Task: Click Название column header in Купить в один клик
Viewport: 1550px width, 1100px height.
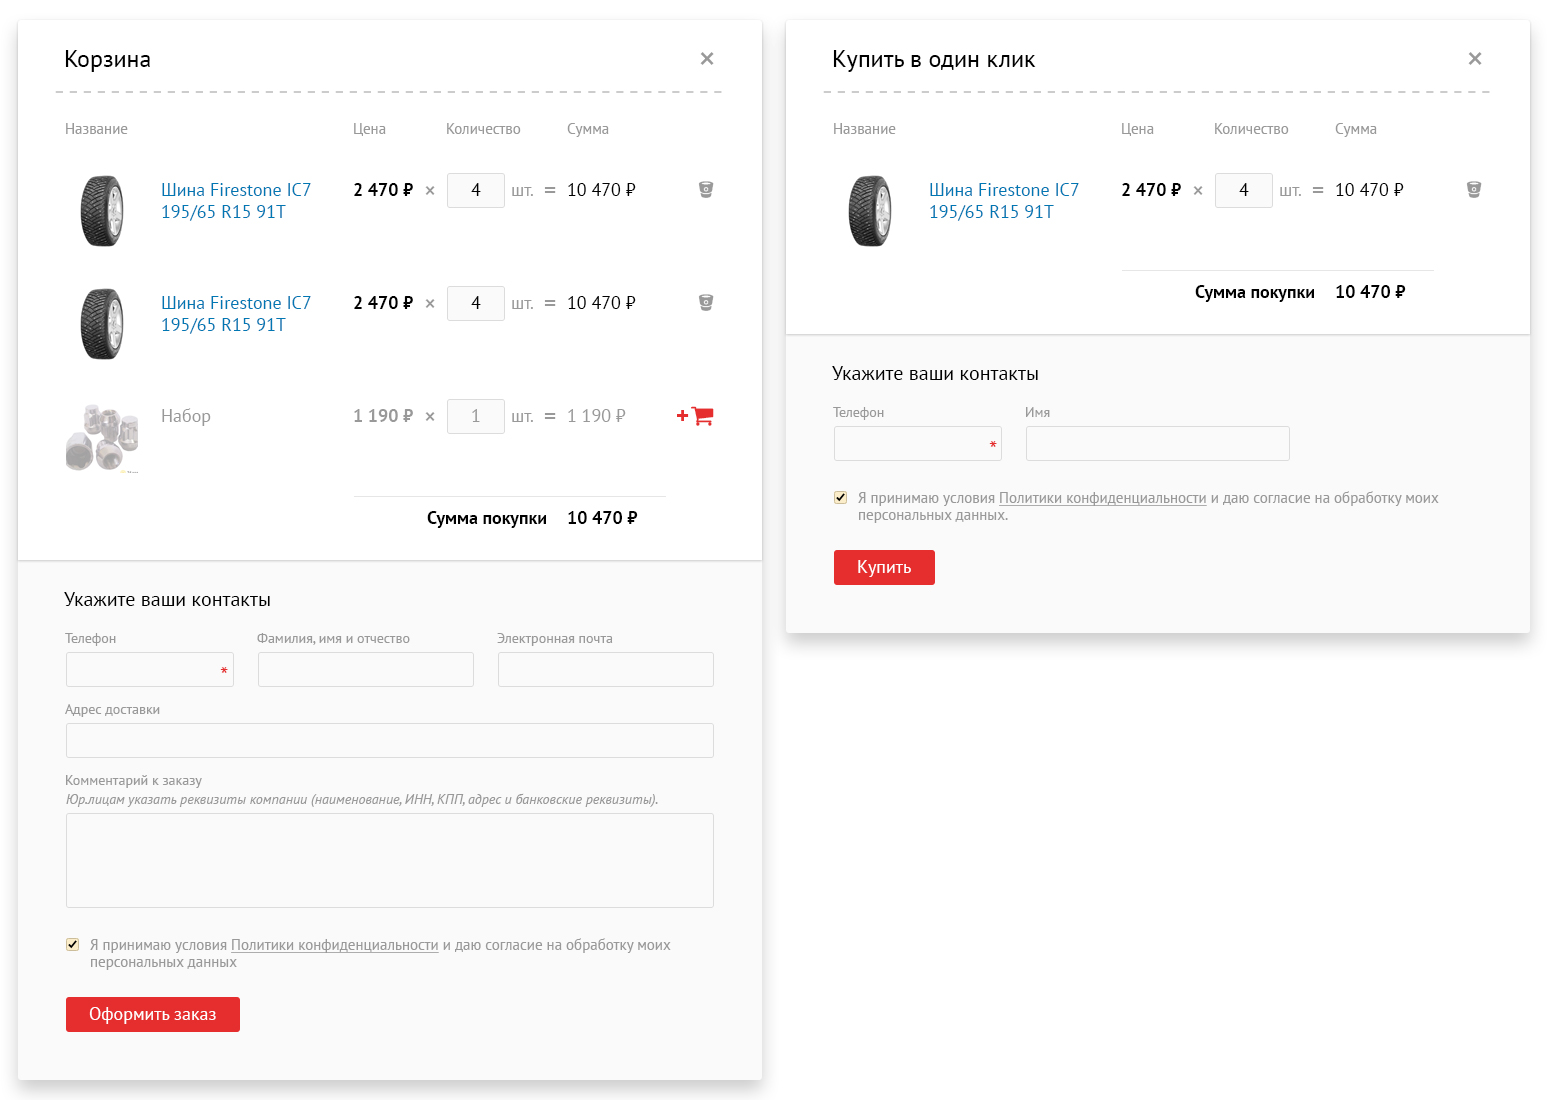Action: point(864,129)
